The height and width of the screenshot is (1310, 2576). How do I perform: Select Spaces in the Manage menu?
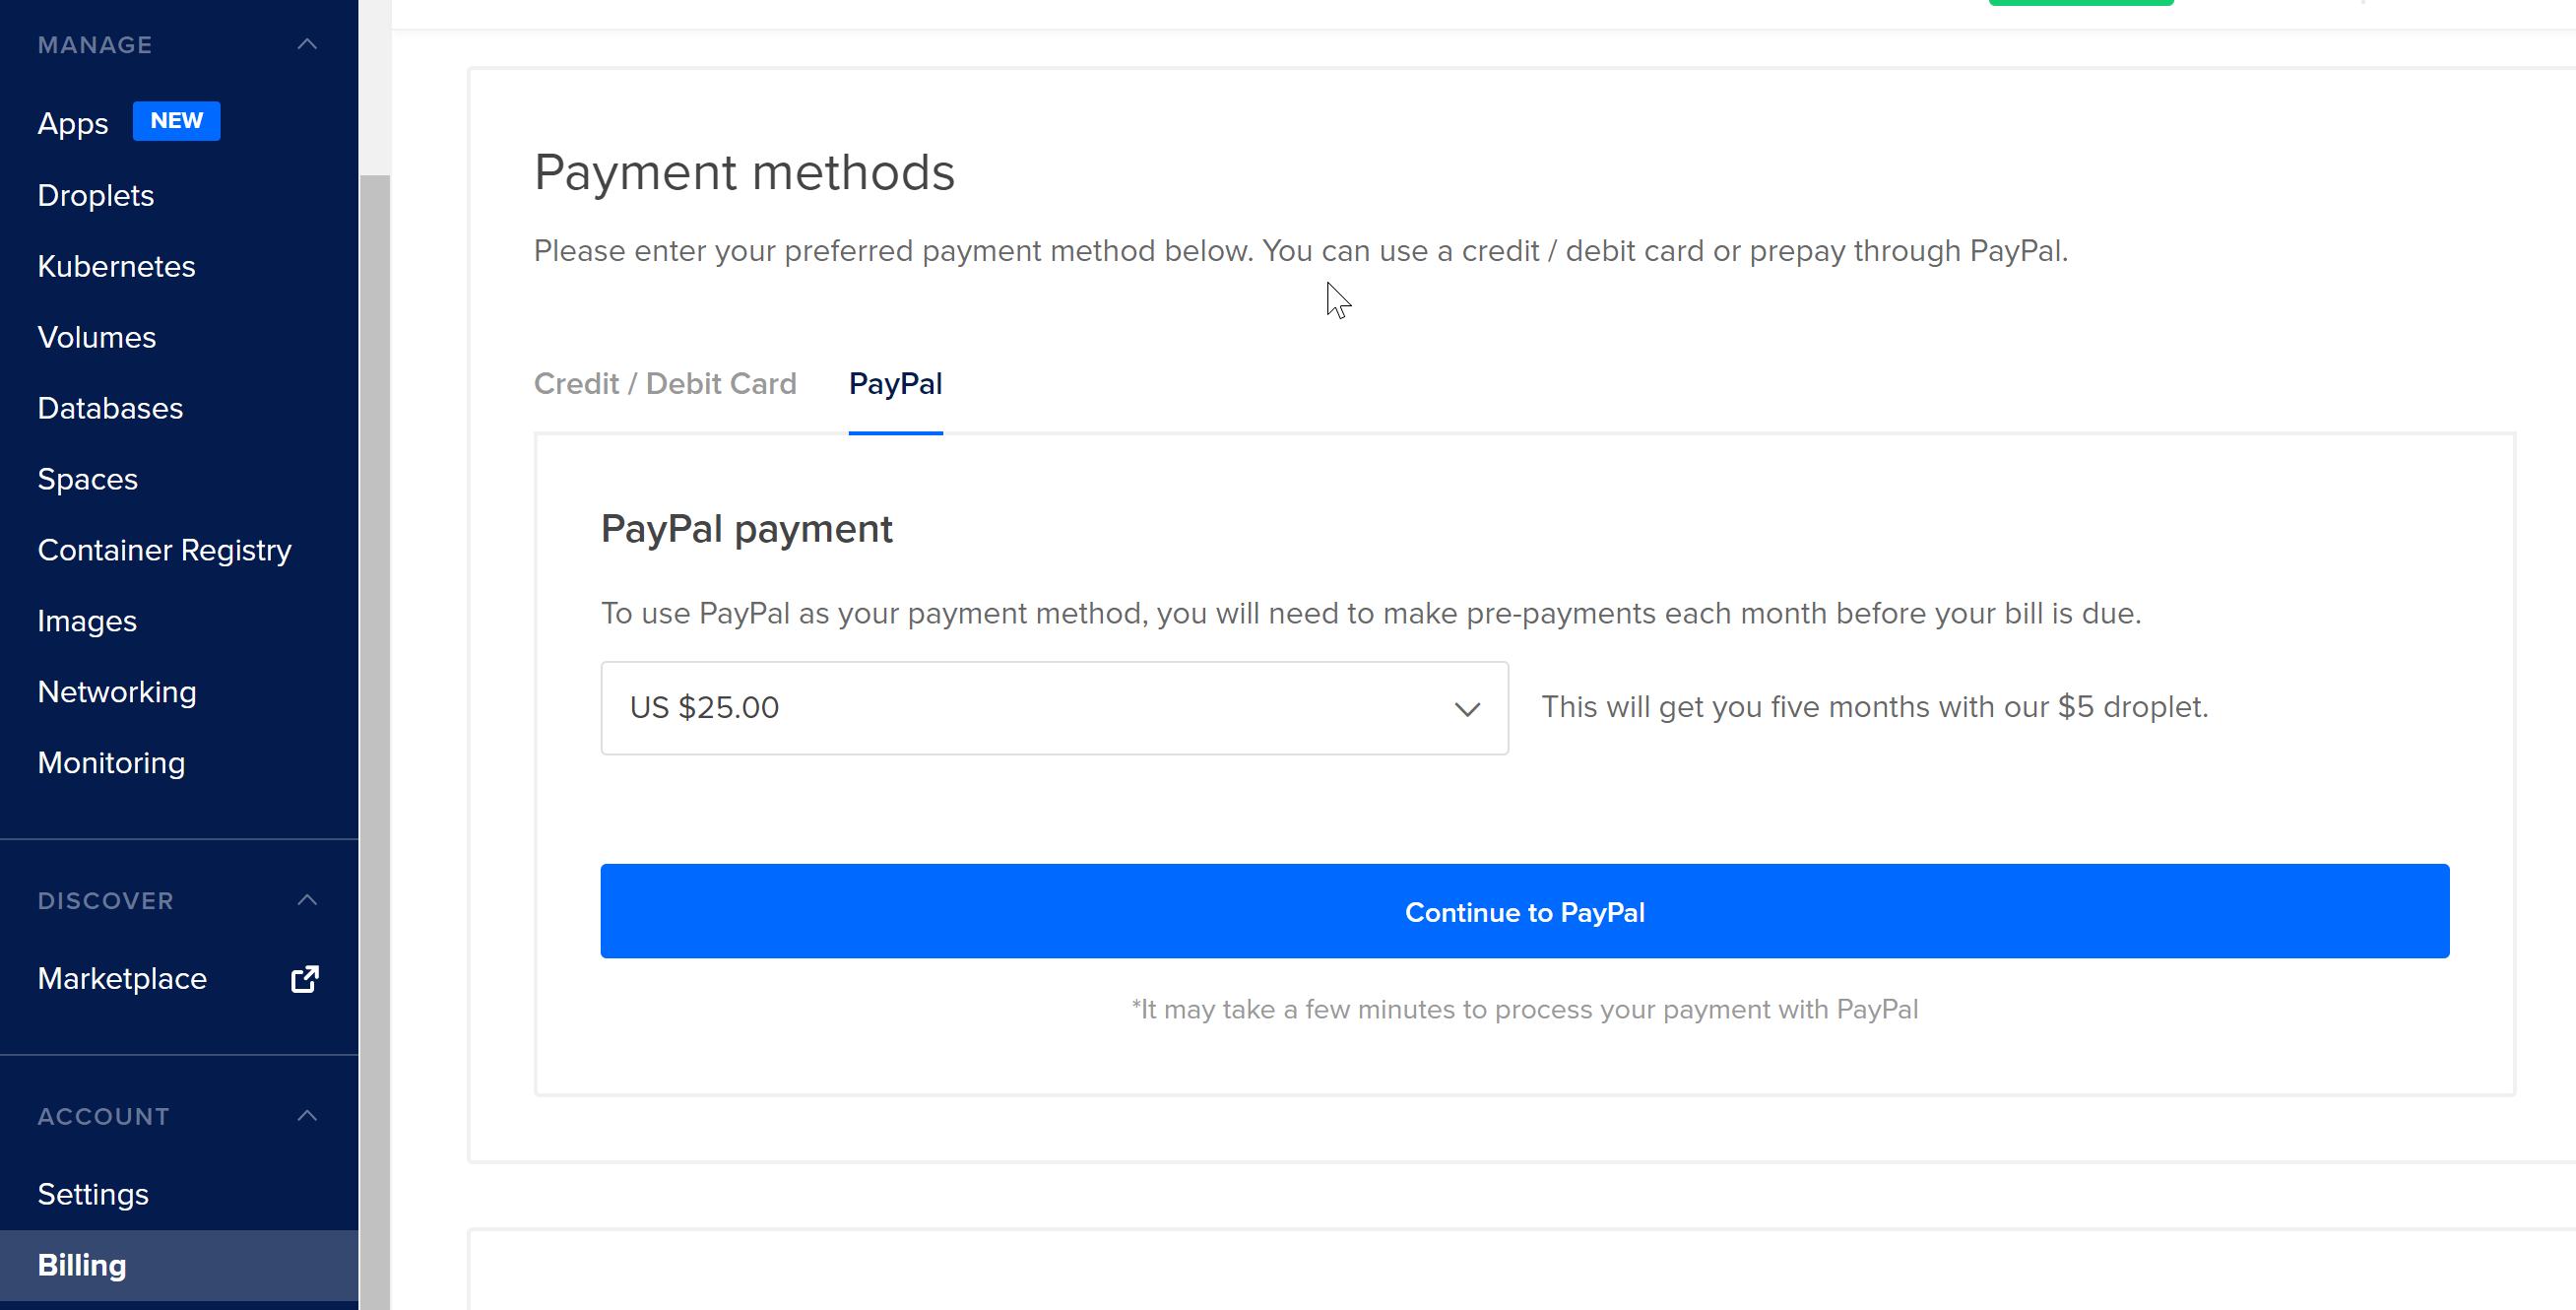tap(88, 479)
